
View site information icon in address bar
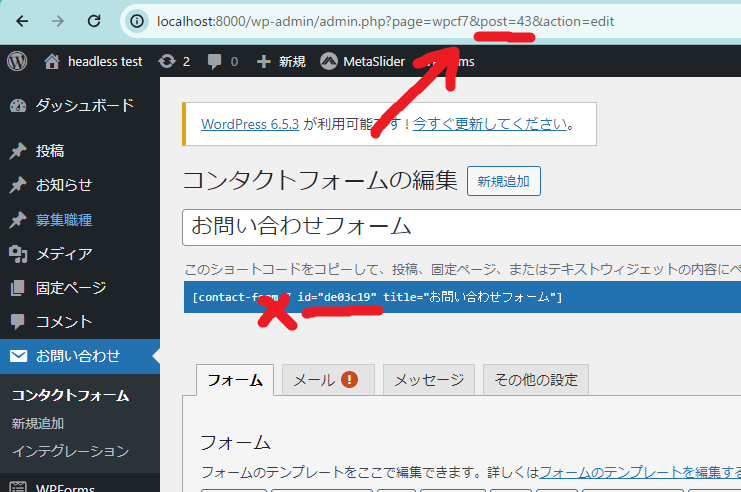pos(137,21)
